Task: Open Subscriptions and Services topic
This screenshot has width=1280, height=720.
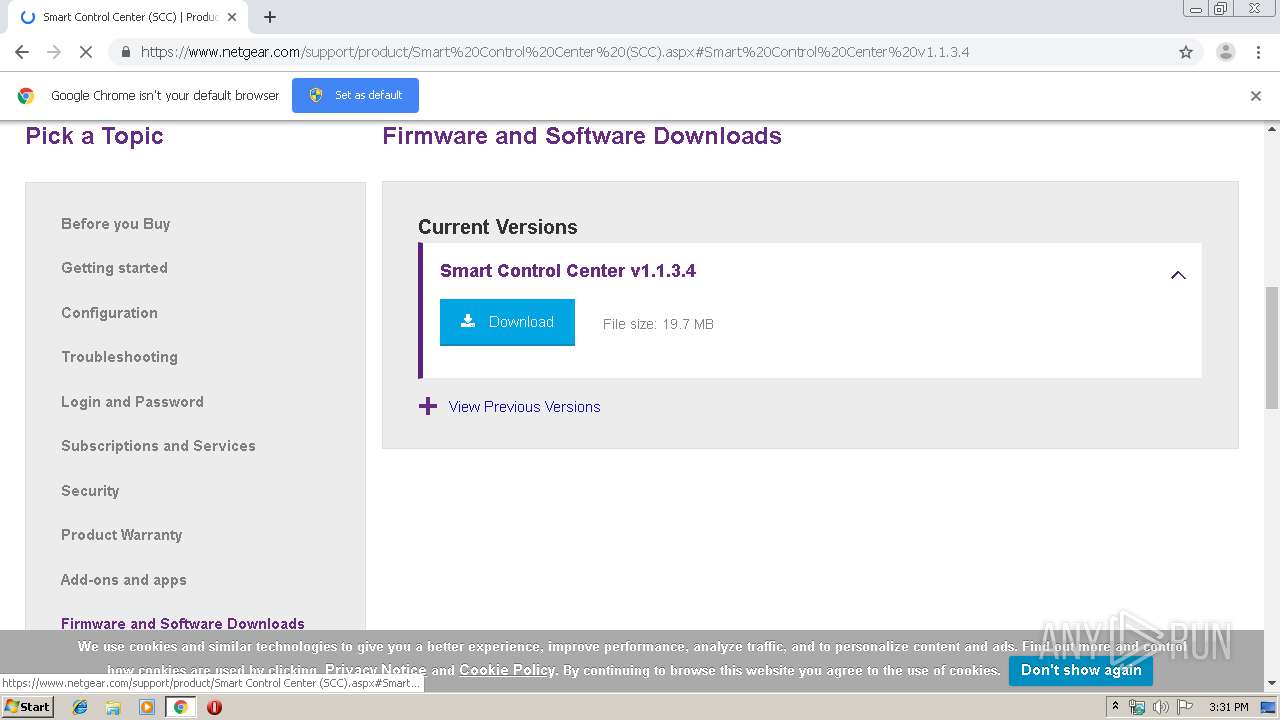Action: click(158, 446)
